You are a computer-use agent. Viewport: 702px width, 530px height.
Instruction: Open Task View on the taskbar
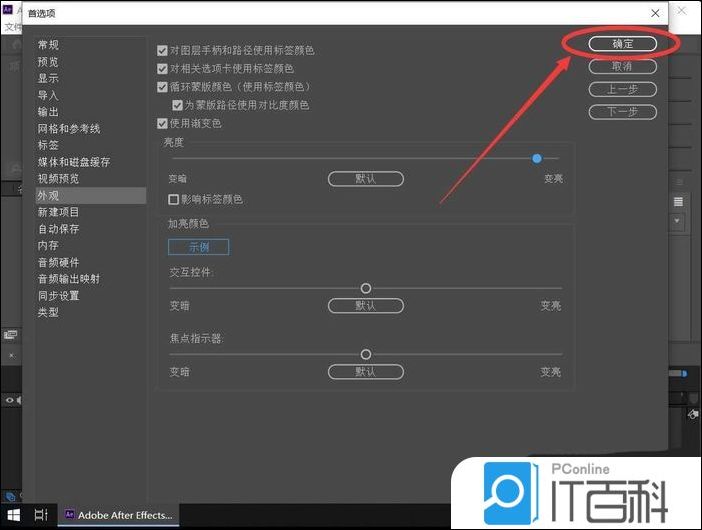pyautogui.click(x=41, y=515)
